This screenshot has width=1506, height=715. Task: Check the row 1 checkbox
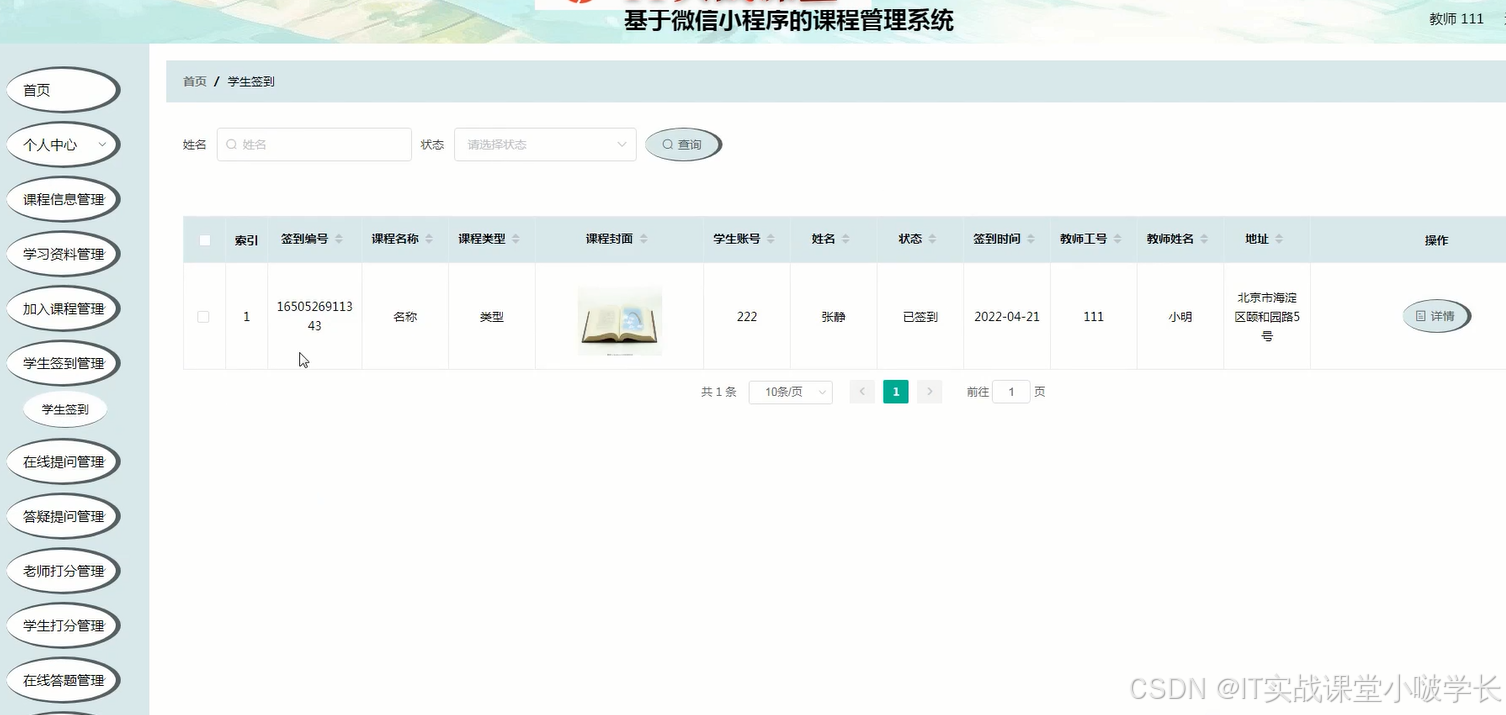203,317
